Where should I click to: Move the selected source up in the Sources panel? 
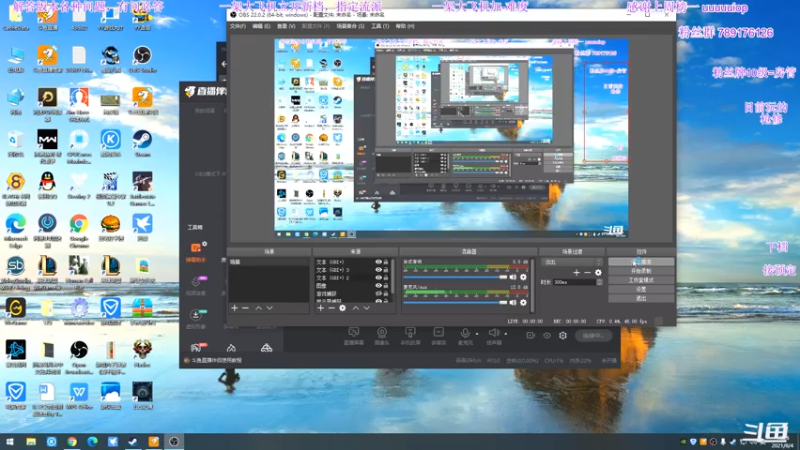pyautogui.click(x=356, y=308)
